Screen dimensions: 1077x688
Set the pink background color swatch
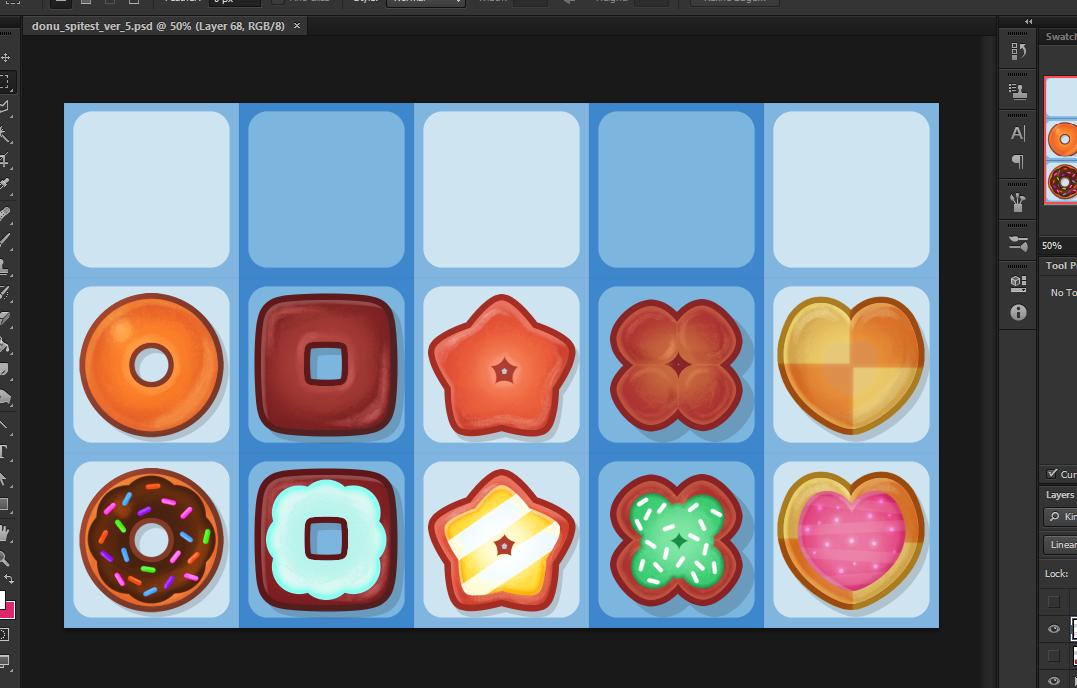(x=8, y=610)
